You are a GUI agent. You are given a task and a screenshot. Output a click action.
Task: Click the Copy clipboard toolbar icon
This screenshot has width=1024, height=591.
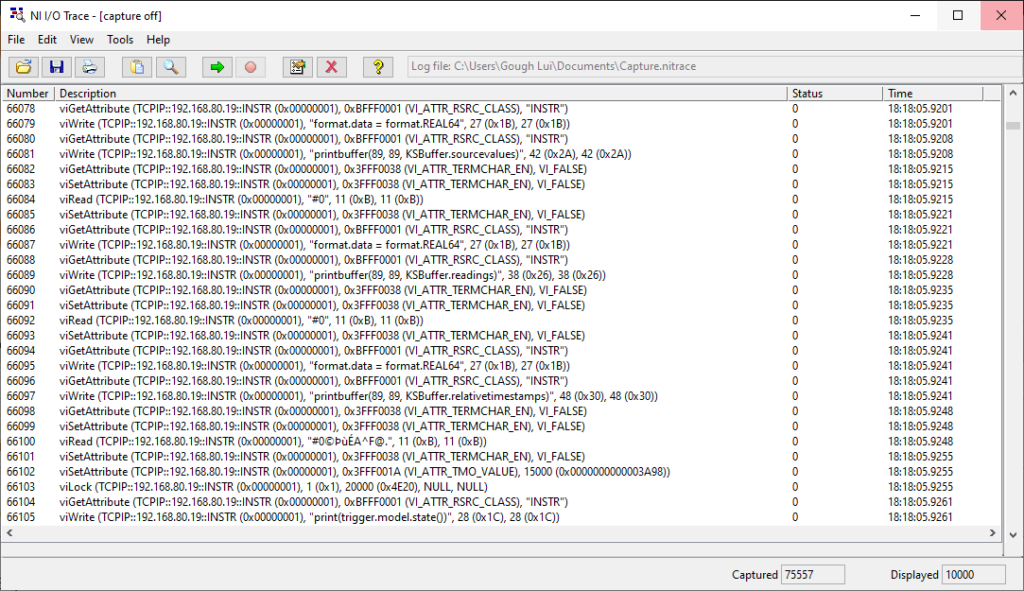(137, 67)
